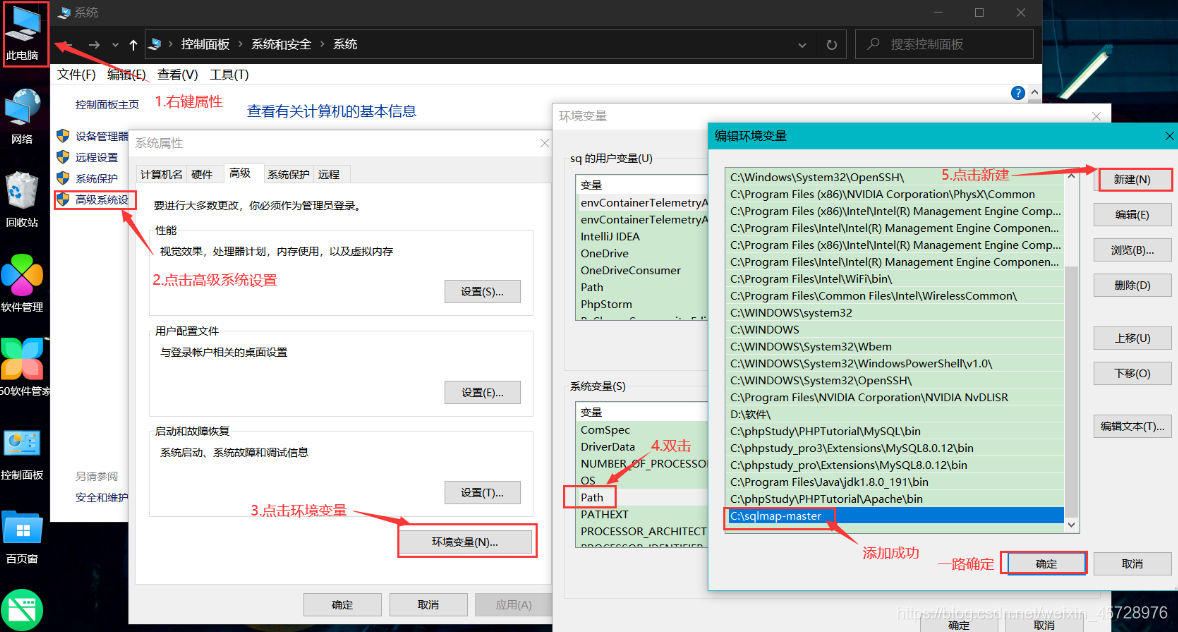This screenshot has width=1178, height=632.
Task: Click 系统和安全 in the breadcrumb
Action: pos(281,44)
